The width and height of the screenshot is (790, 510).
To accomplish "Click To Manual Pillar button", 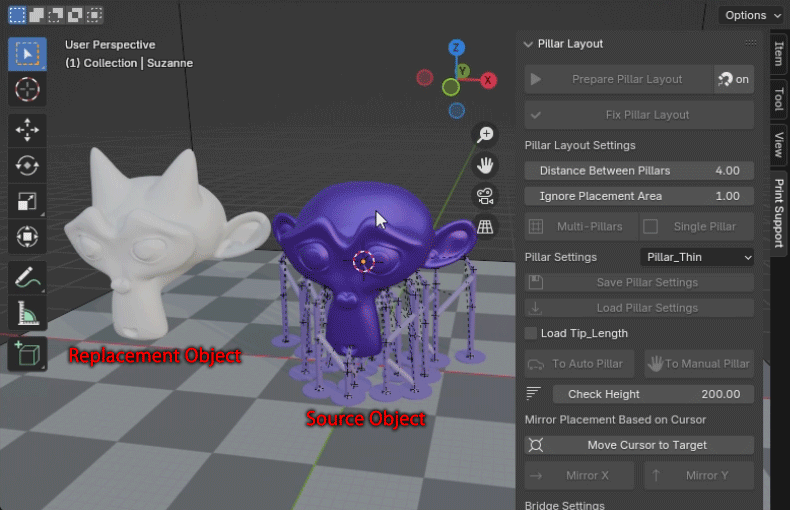I will (x=699, y=364).
